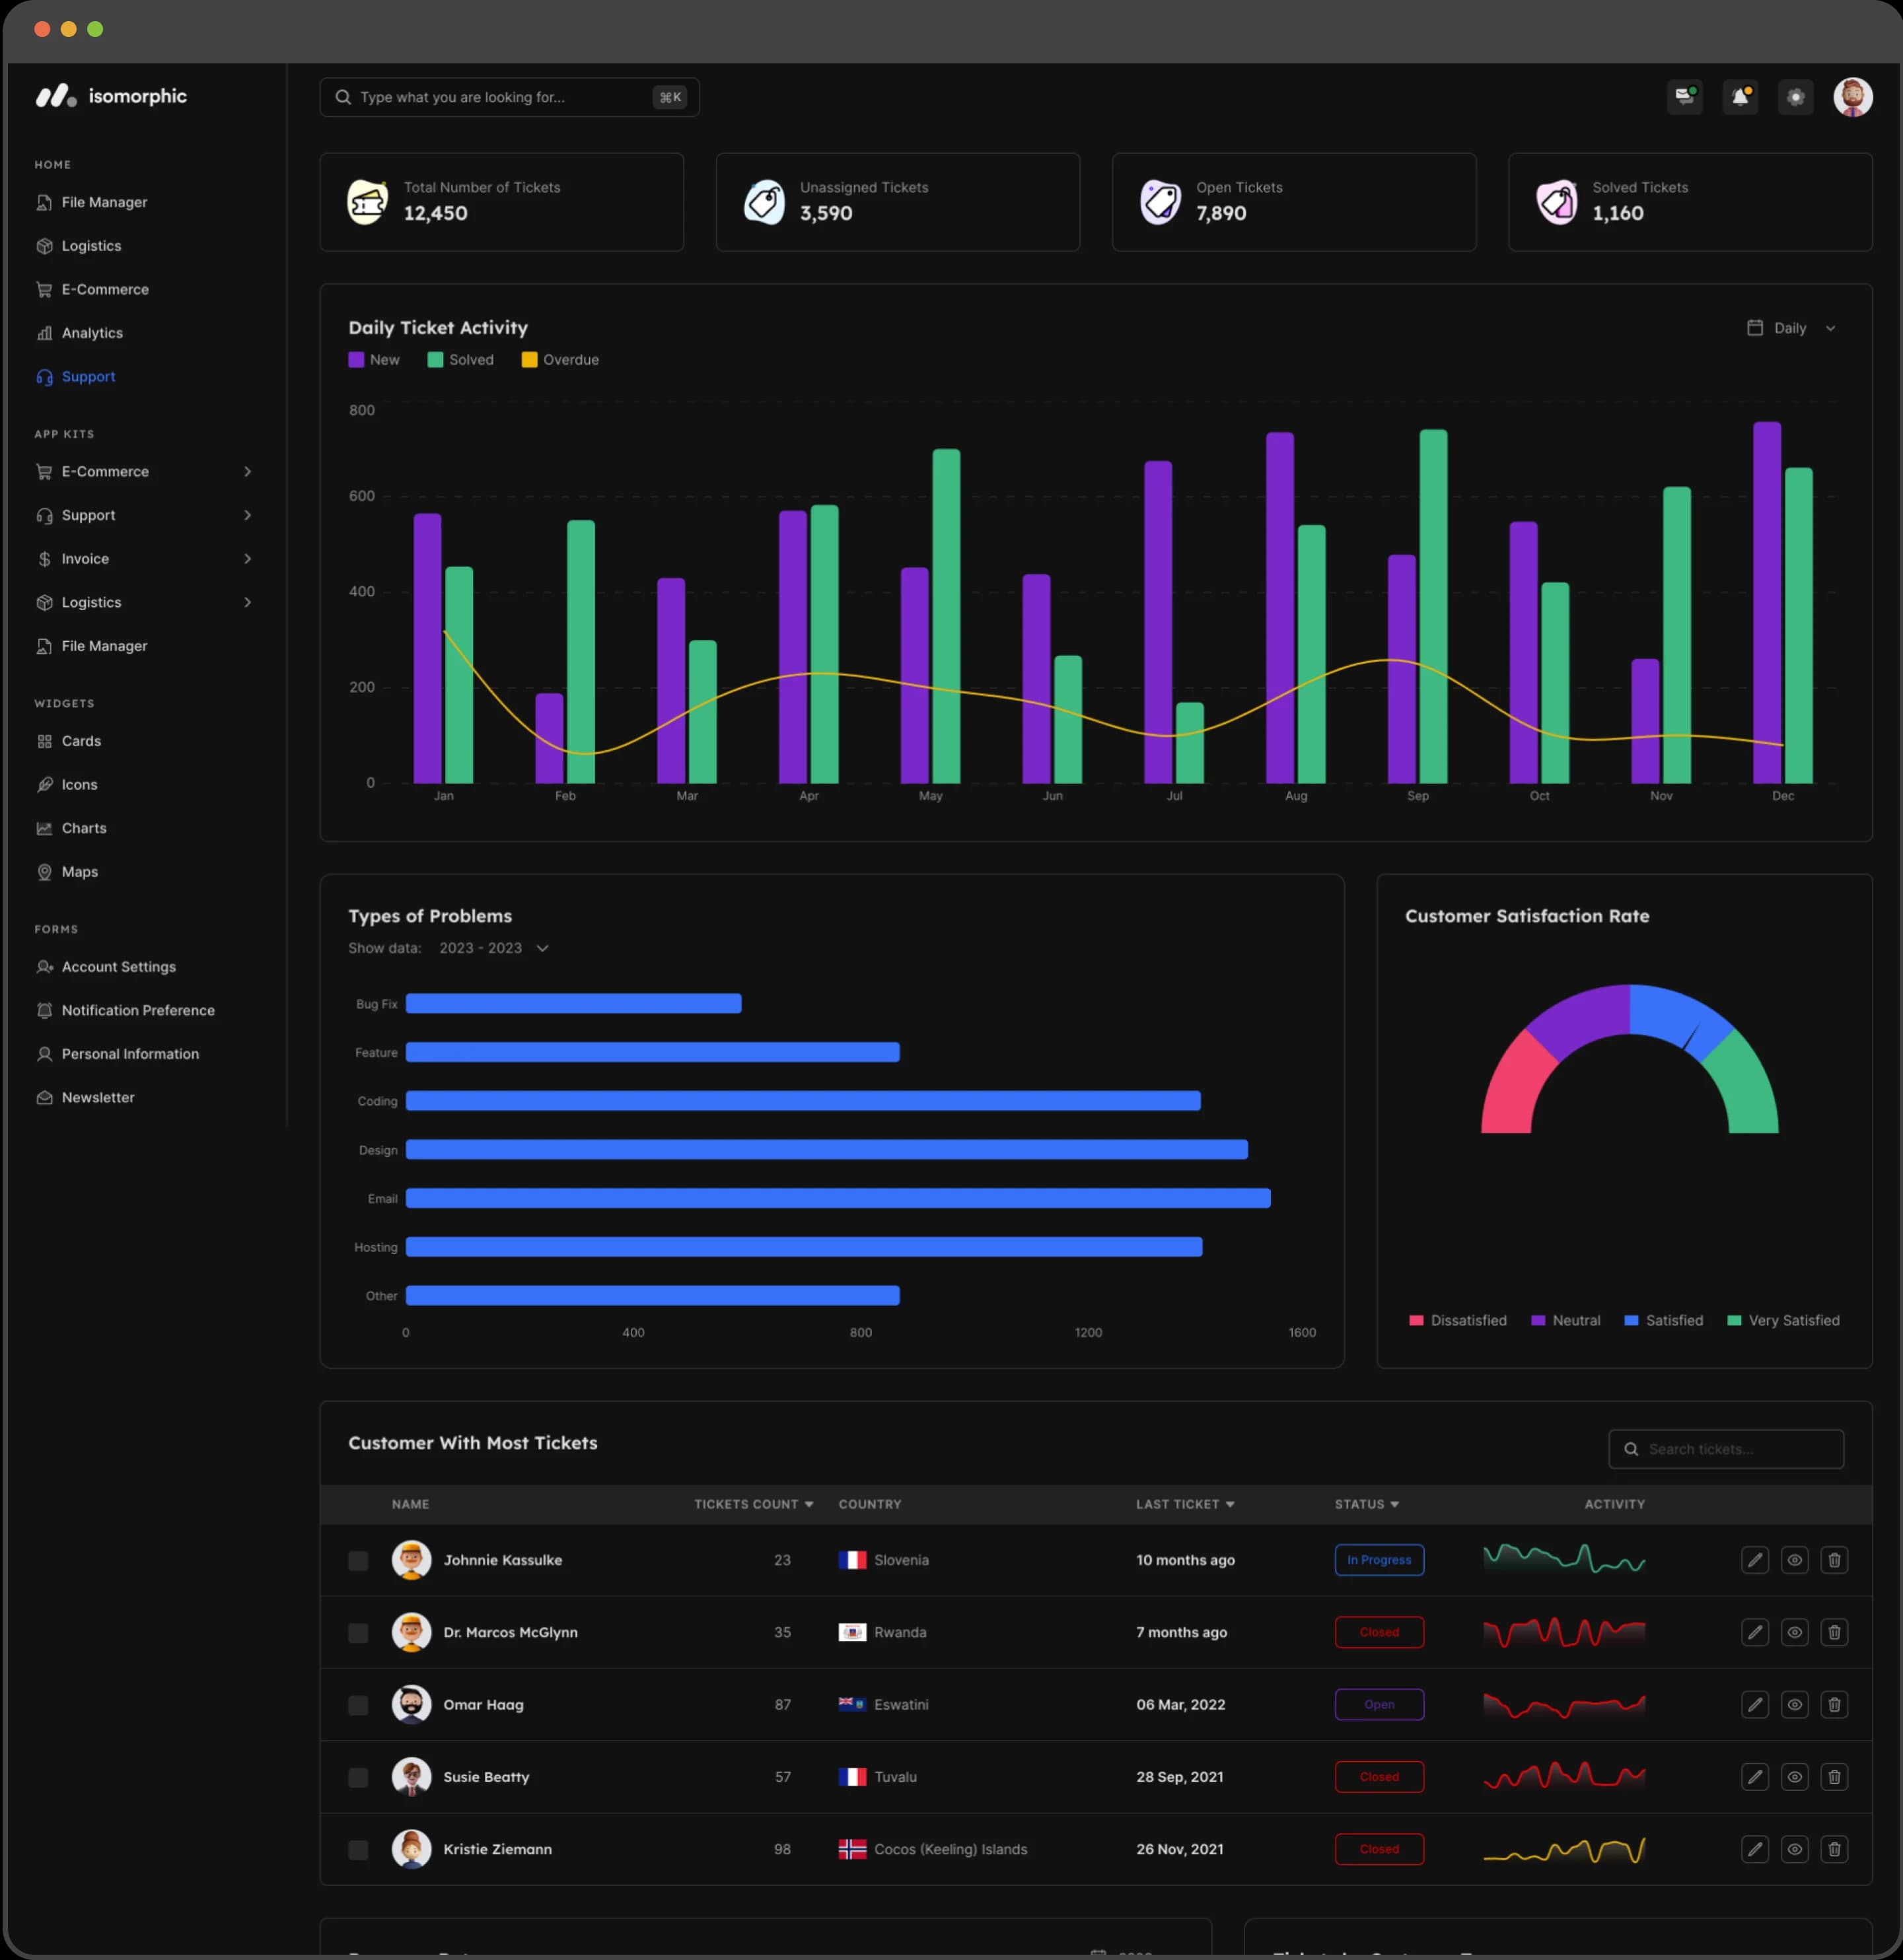Expand App Kits E-Commerce submenu chevron
The image size is (1903, 1960).
tap(247, 471)
